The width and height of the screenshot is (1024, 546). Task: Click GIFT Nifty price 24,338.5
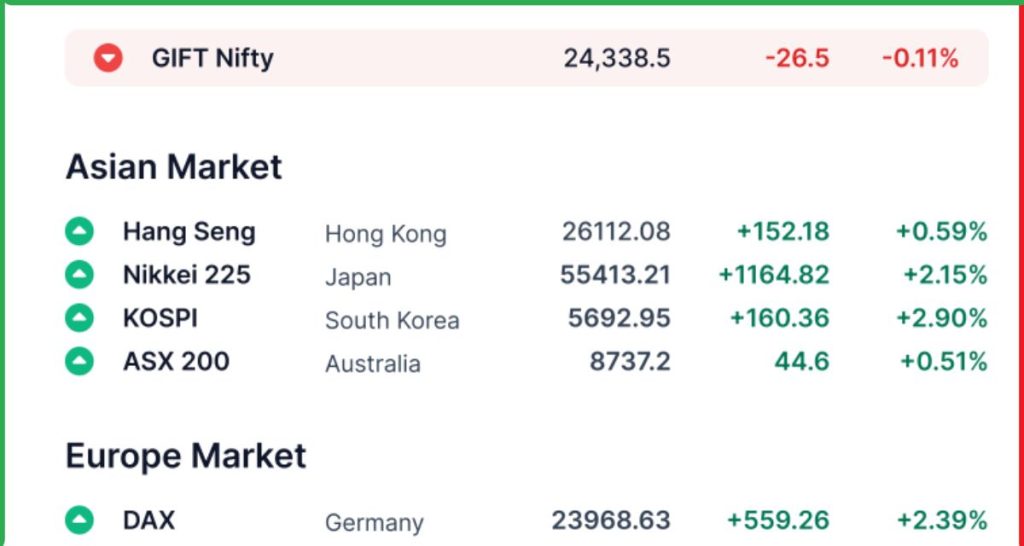pyautogui.click(x=617, y=59)
